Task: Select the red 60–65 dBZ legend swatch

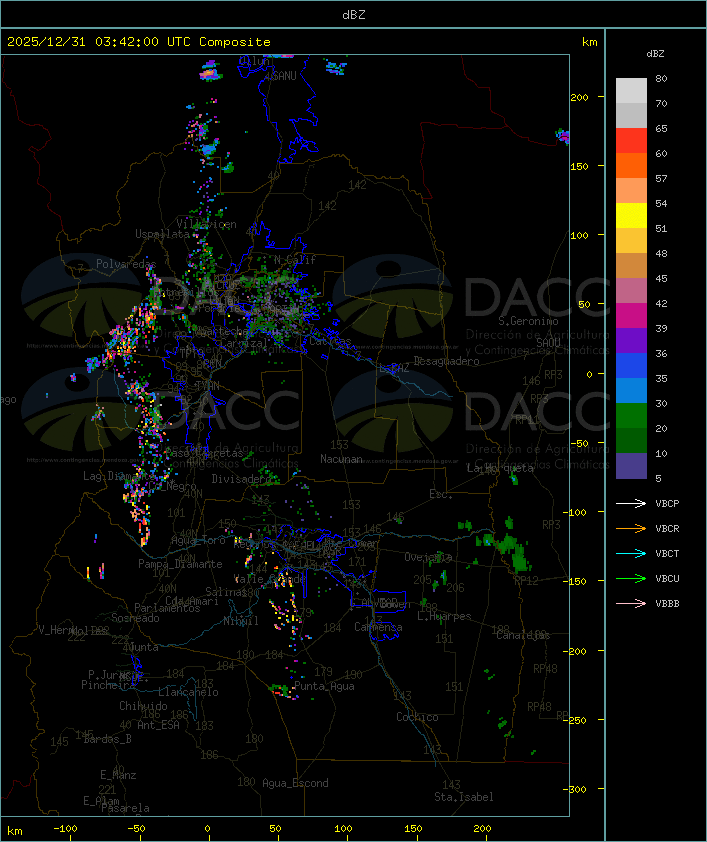Action: pyautogui.click(x=631, y=141)
